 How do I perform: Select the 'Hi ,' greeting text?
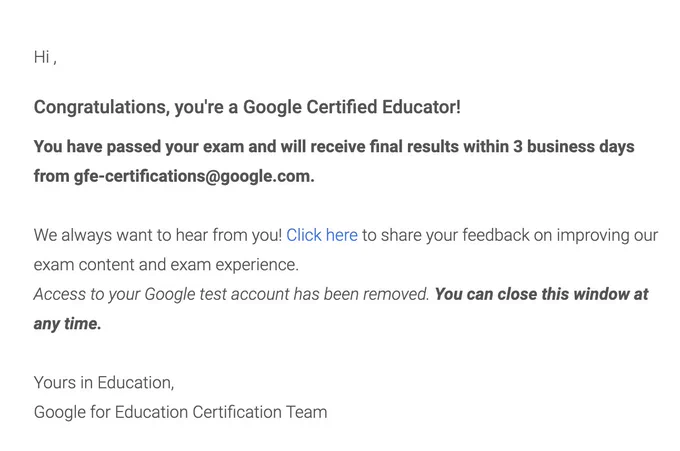(x=45, y=57)
